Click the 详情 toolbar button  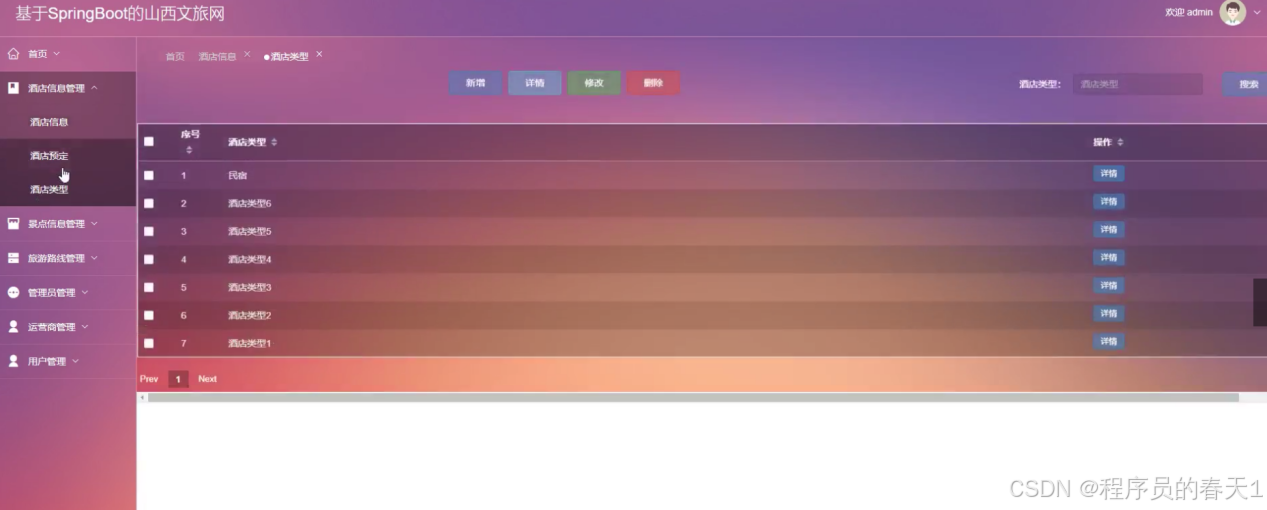point(535,83)
